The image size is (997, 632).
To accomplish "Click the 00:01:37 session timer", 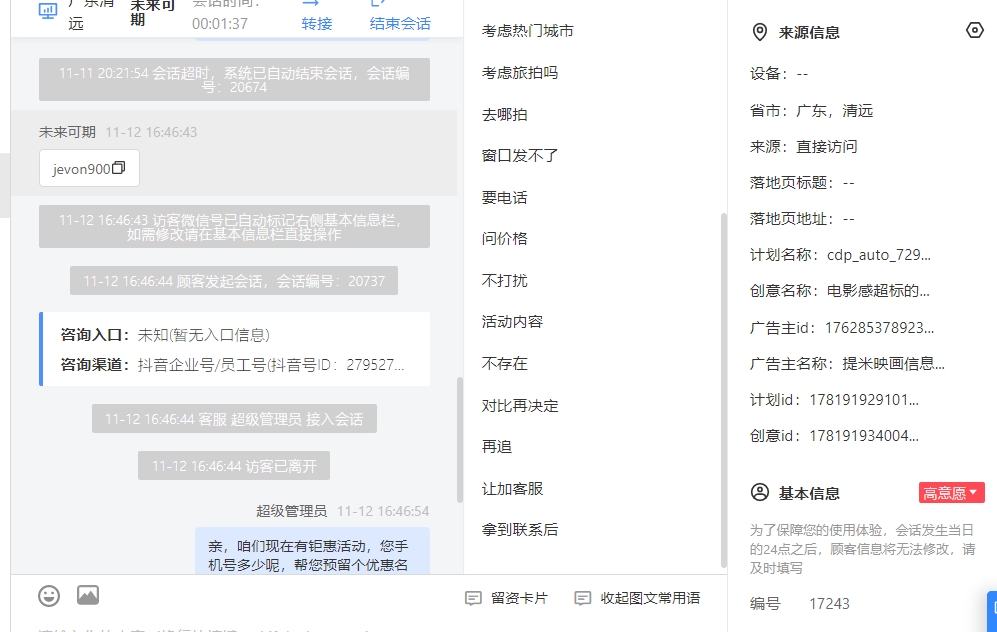I will (x=220, y=24).
